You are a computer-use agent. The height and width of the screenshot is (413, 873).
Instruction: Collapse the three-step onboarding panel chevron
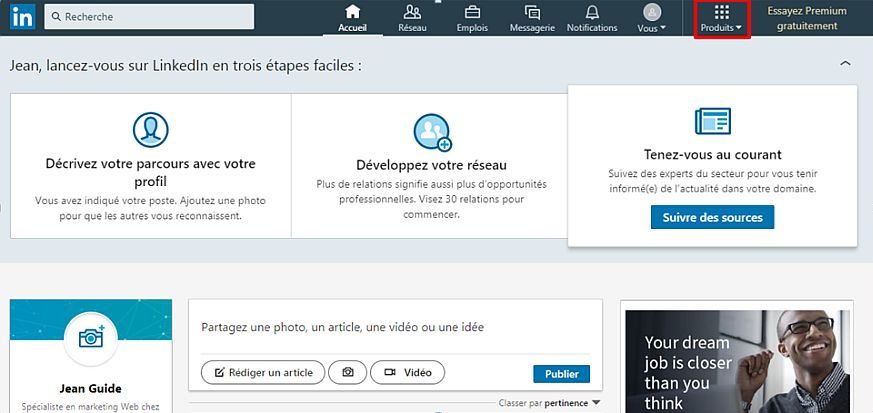[845, 63]
